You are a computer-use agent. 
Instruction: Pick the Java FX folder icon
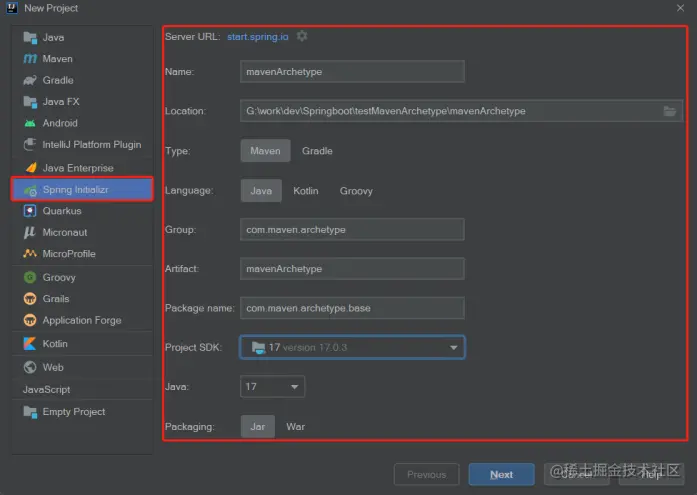[30, 102]
